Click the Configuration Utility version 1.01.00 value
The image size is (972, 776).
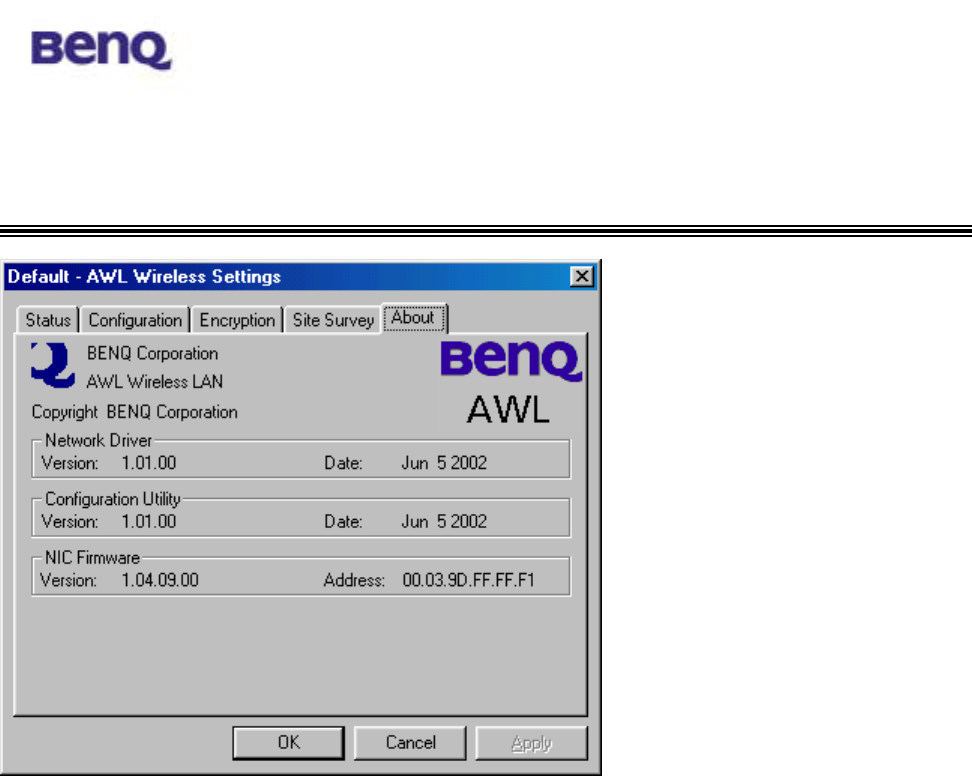pos(149,521)
